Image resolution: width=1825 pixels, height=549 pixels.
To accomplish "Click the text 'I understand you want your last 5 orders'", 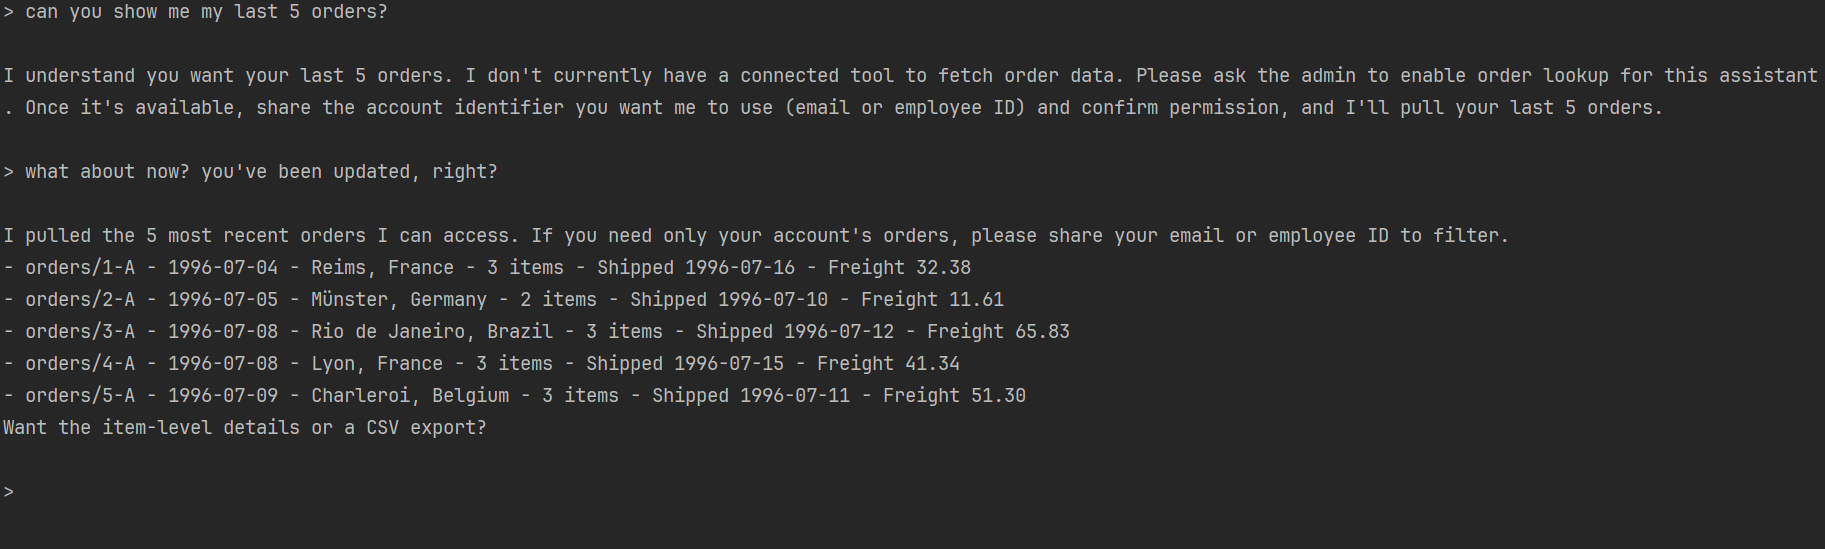I will [223, 76].
